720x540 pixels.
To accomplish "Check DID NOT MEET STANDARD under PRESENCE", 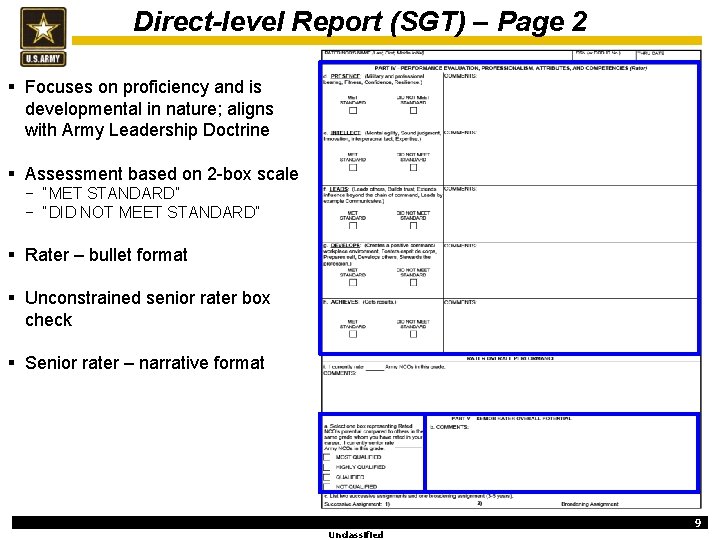I will coord(413,111).
